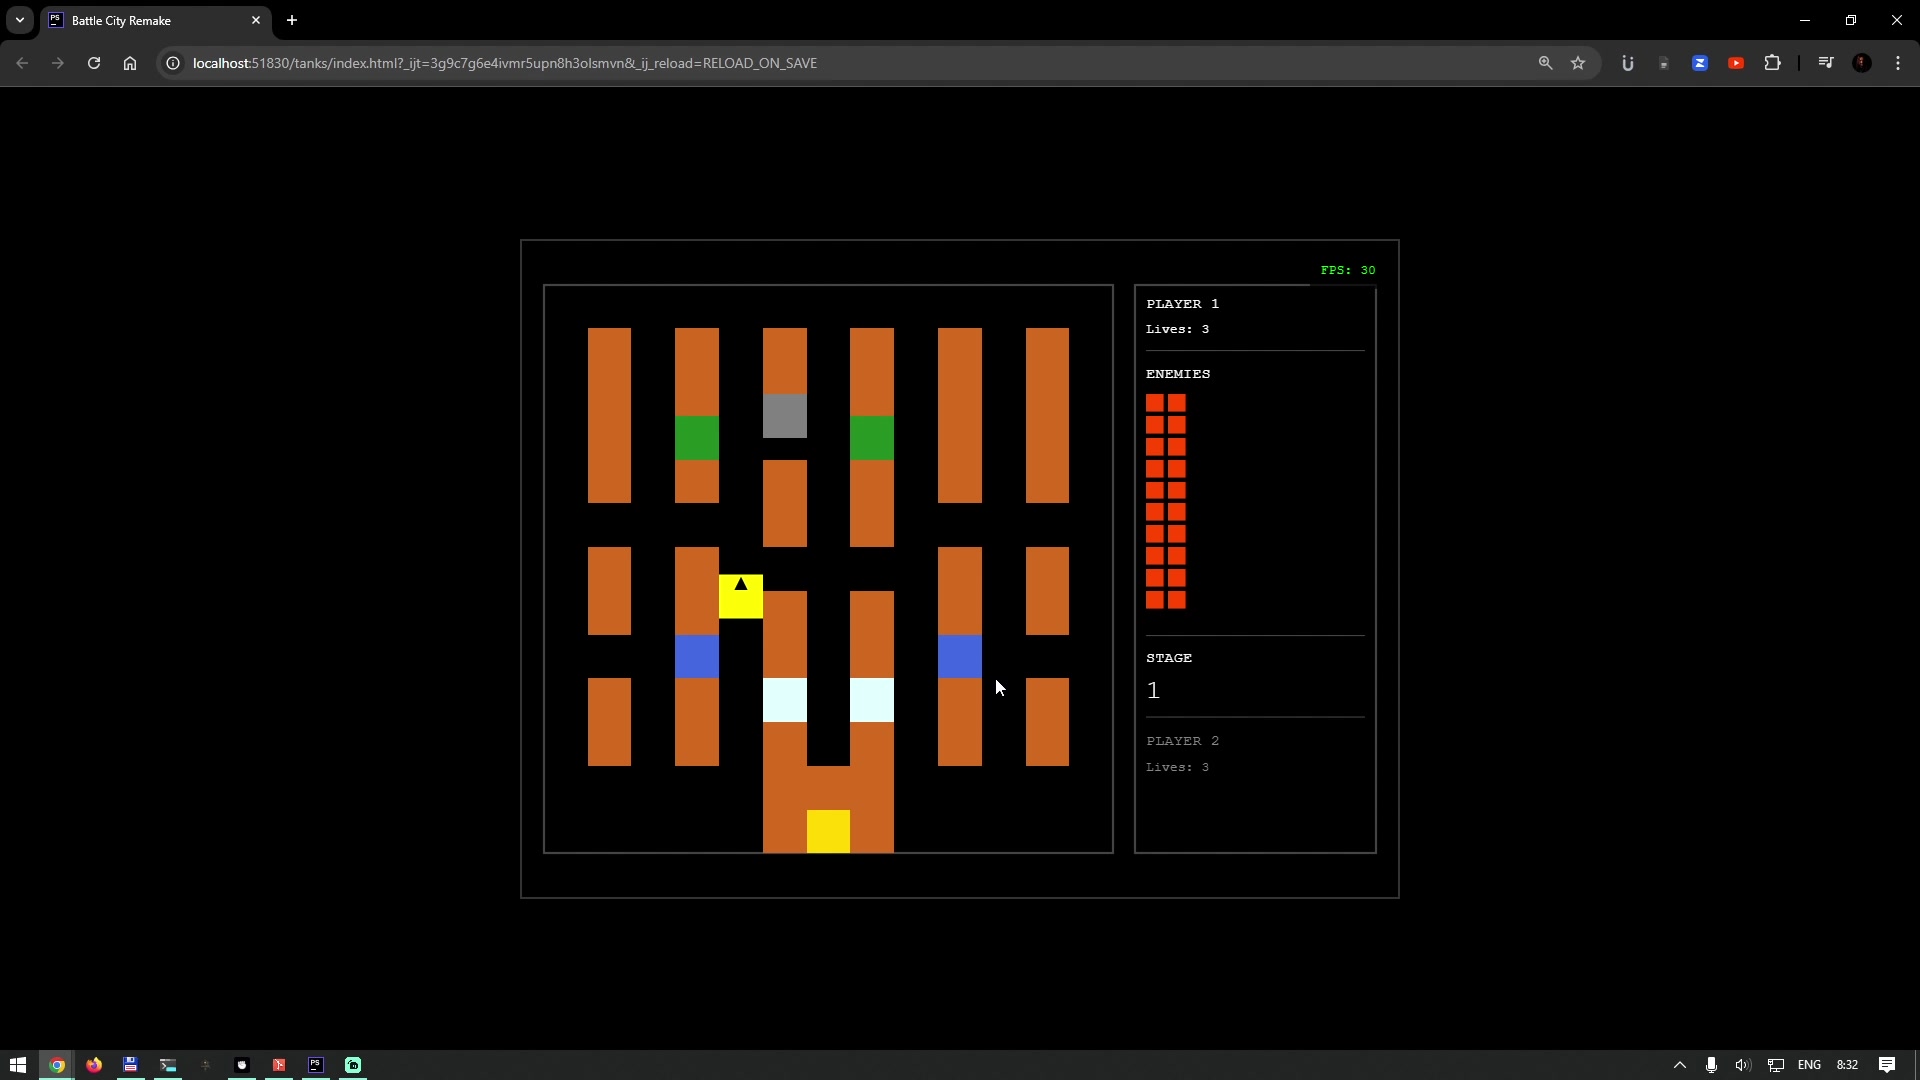Open the tab search dropdown arrow
1920x1080 pixels.
point(19,20)
